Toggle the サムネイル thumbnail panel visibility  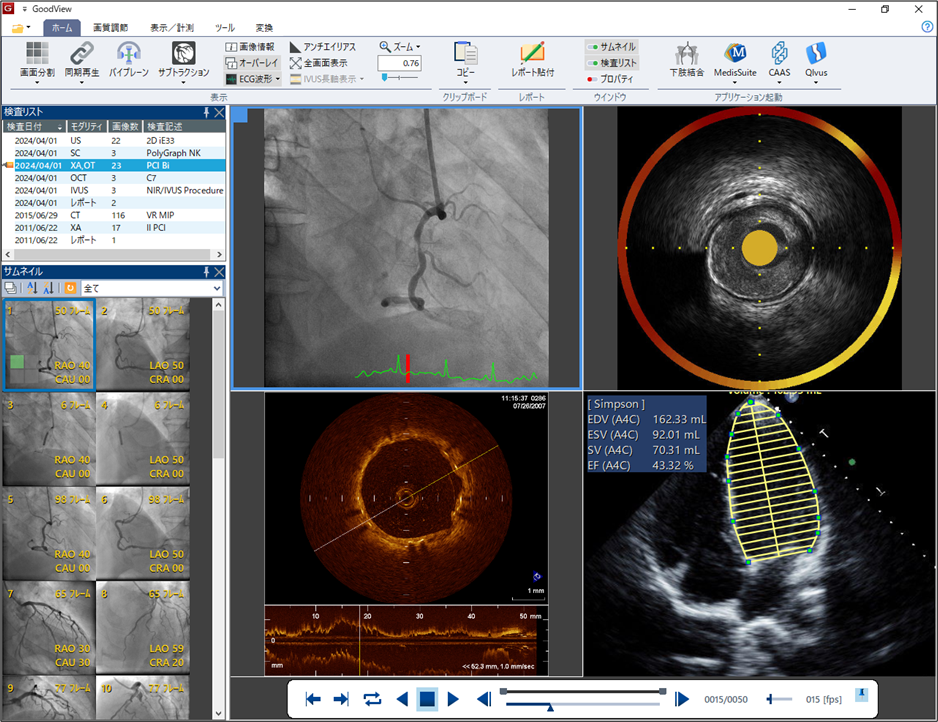611,47
